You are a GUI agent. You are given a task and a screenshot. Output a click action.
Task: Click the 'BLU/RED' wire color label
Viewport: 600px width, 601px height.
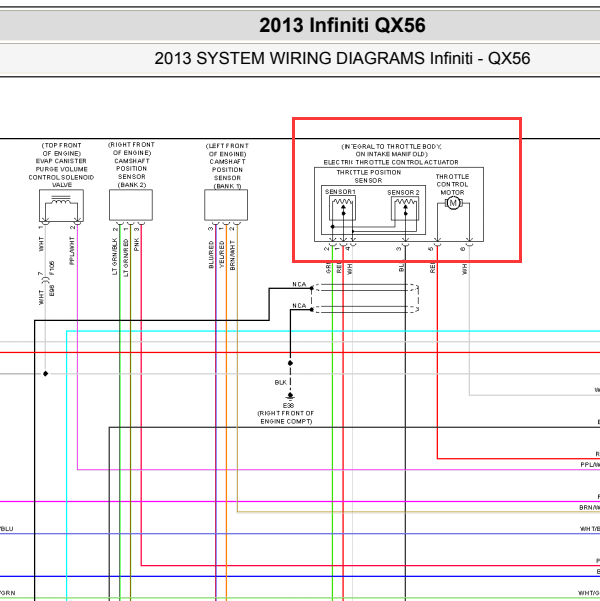click(211, 255)
